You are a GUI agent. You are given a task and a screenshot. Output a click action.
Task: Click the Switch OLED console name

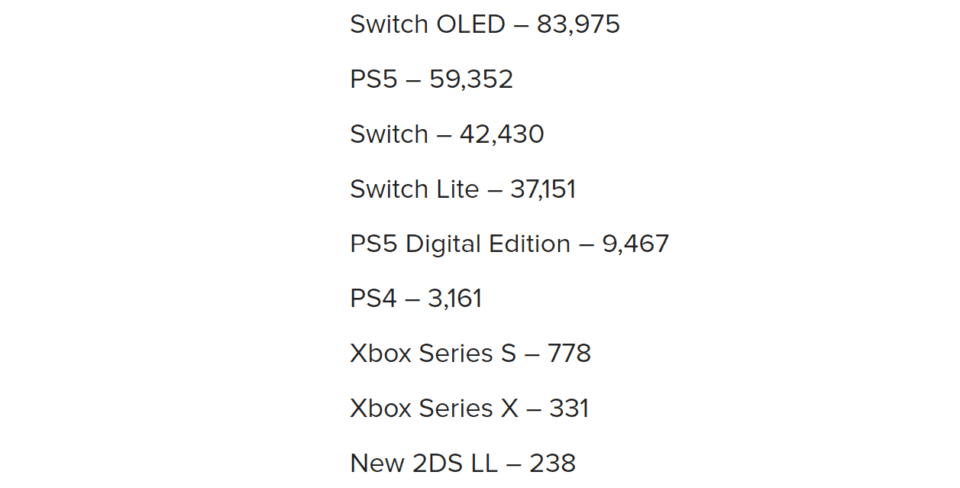(x=427, y=24)
